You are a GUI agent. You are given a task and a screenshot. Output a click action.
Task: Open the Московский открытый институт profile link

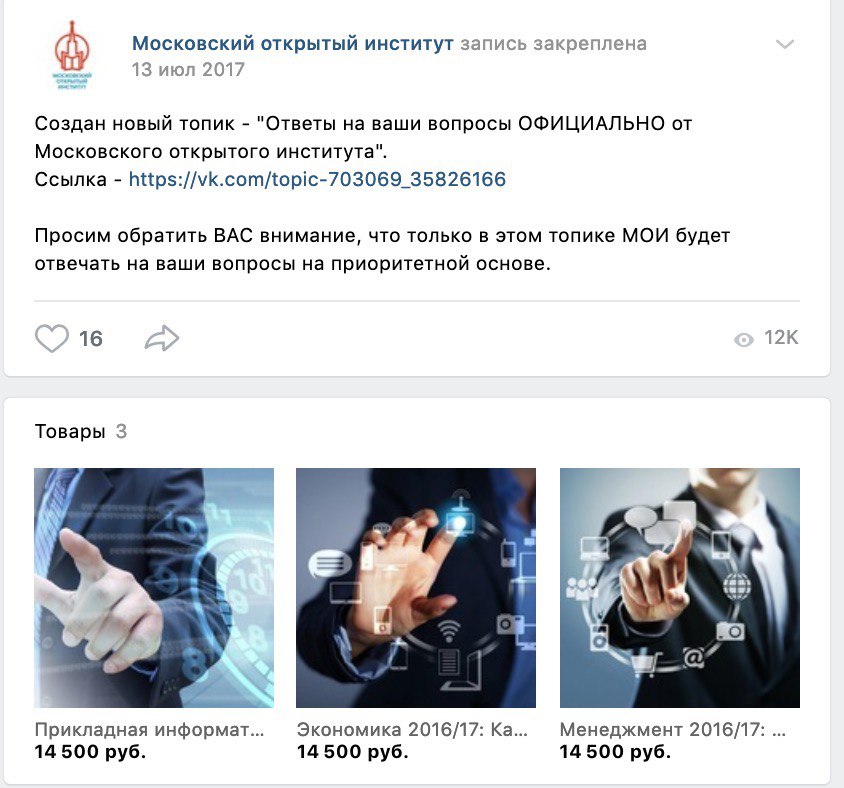click(x=293, y=43)
